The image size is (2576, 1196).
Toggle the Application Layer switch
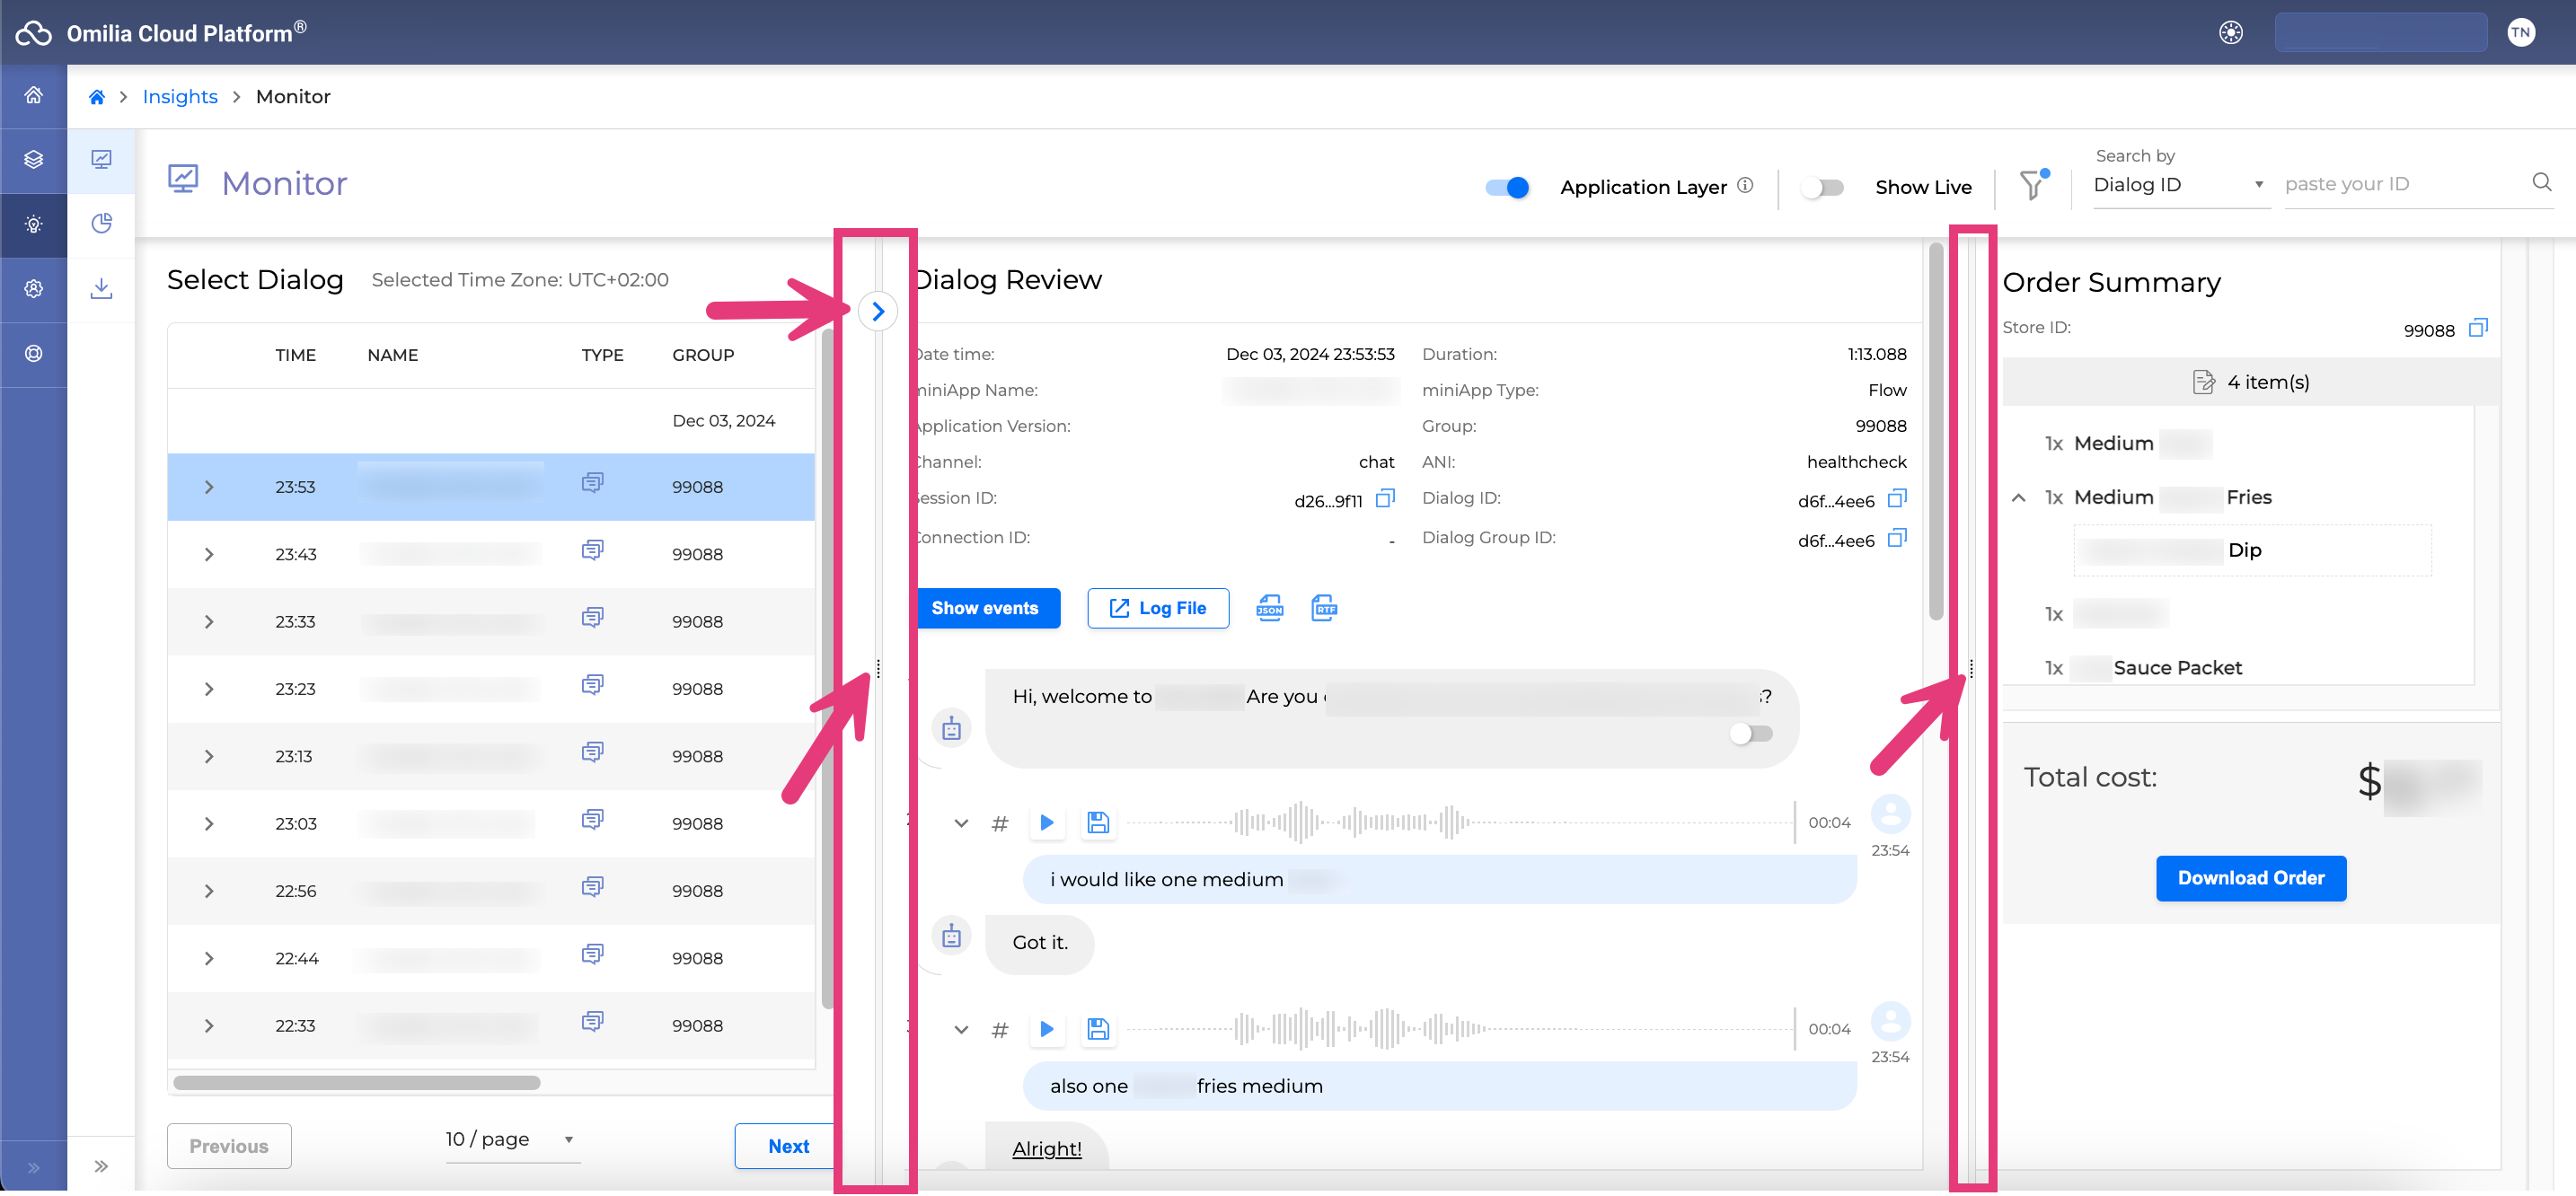tap(1507, 187)
